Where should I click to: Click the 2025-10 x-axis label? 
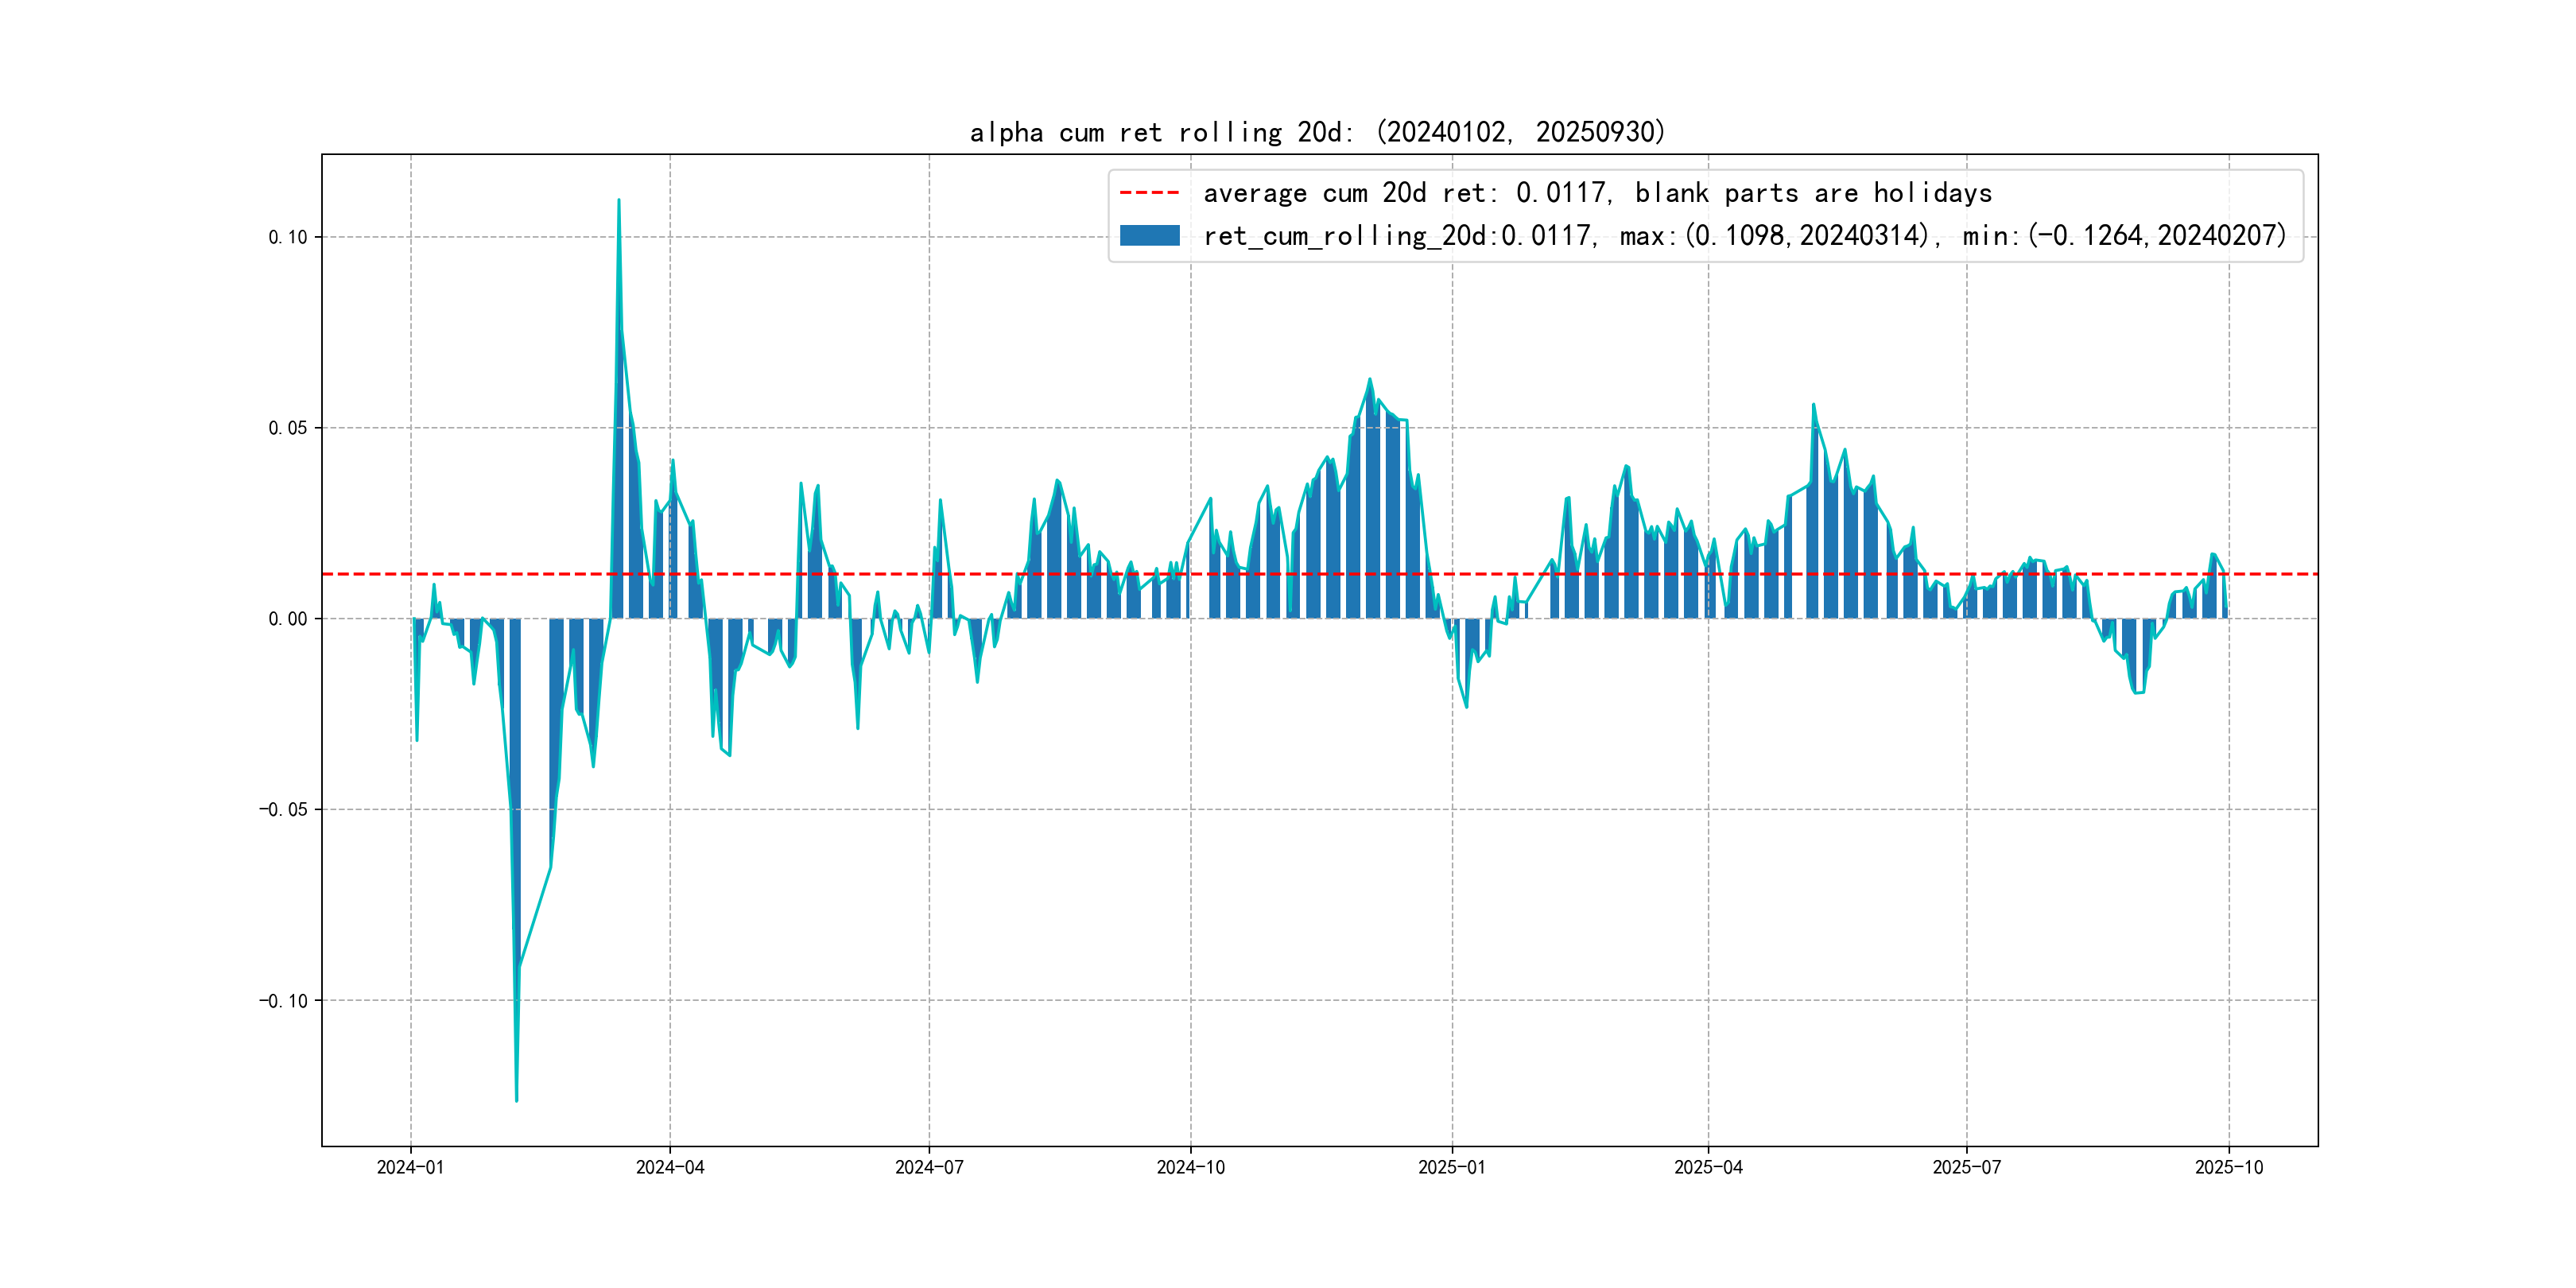2228,1167
